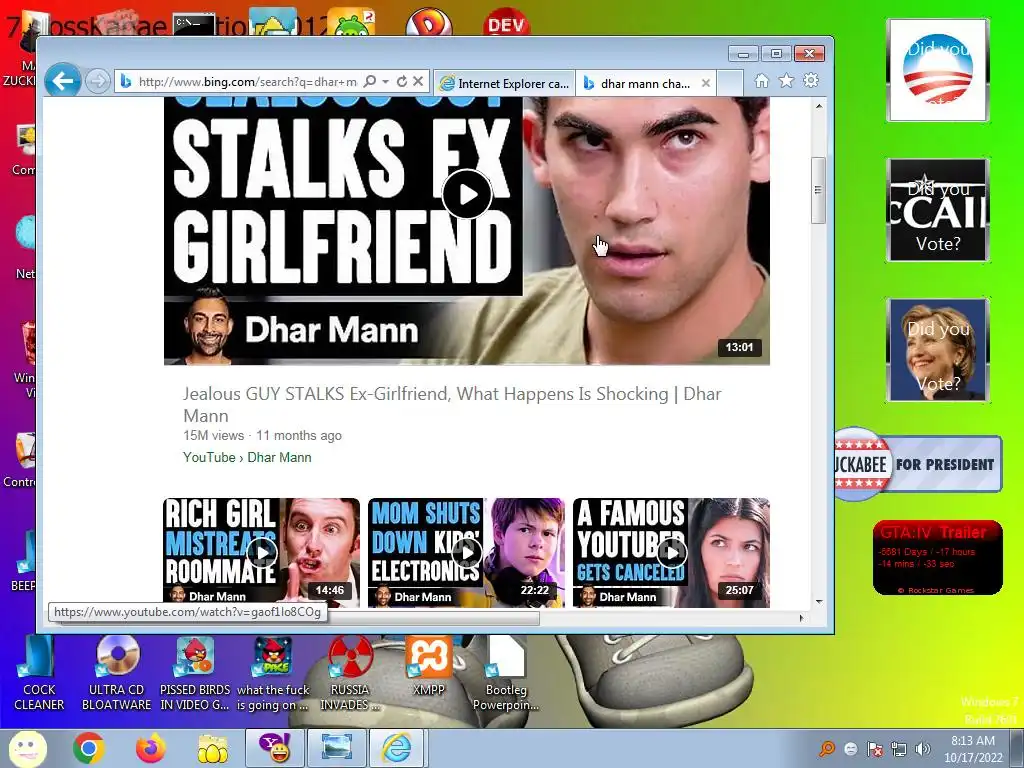Viewport: 1024px width, 768px height.
Task: Maximize the Internet Explorer window
Action: pos(776,54)
